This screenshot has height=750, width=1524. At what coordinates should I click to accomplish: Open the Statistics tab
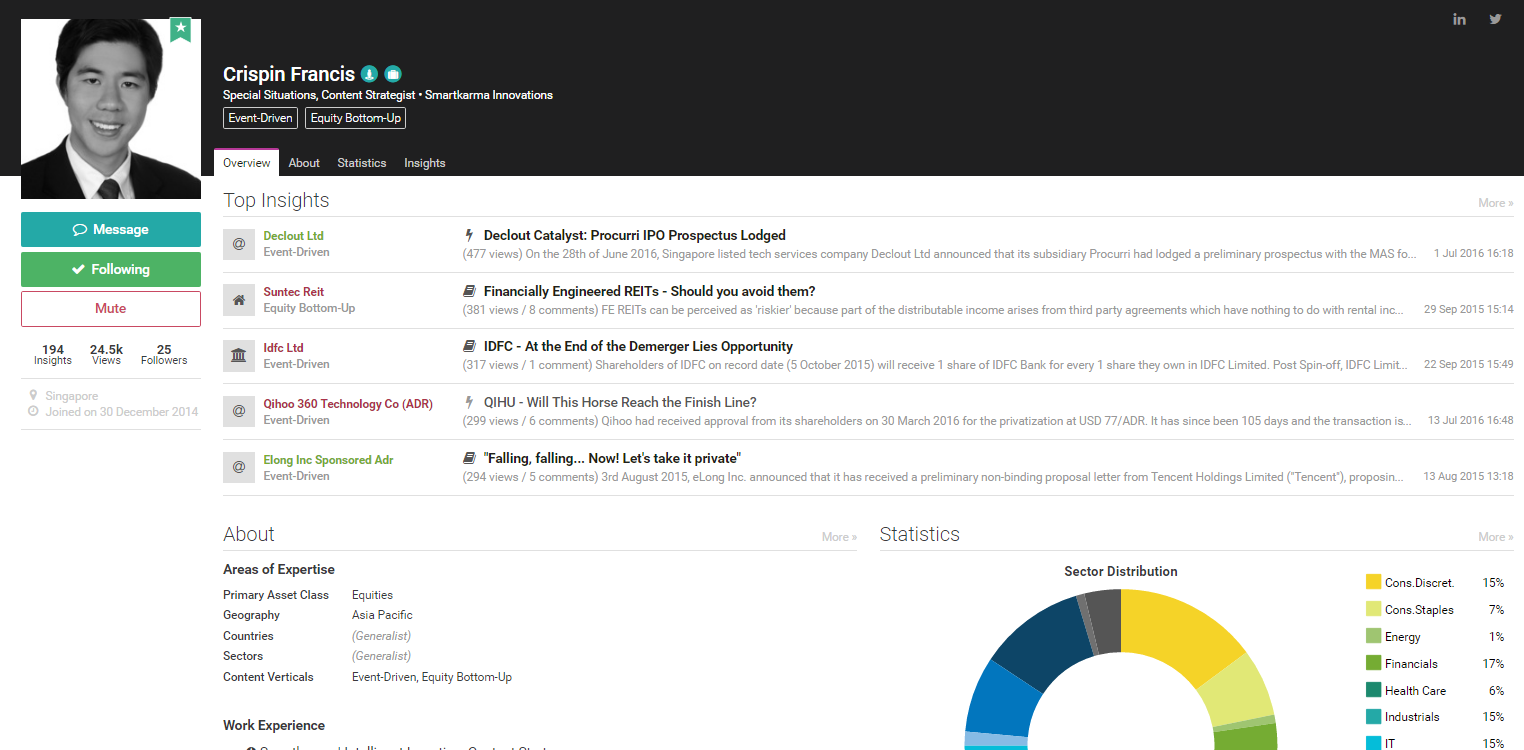tap(361, 163)
